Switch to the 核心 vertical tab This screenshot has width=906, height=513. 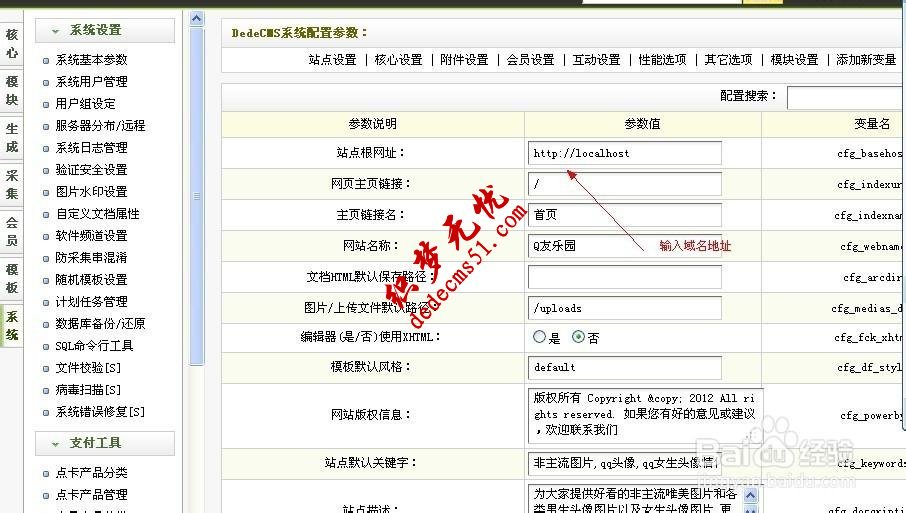coord(12,43)
